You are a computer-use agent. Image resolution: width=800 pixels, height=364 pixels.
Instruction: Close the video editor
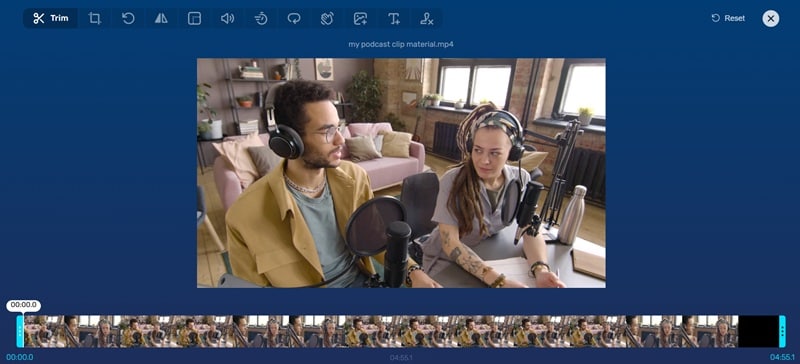(770, 18)
